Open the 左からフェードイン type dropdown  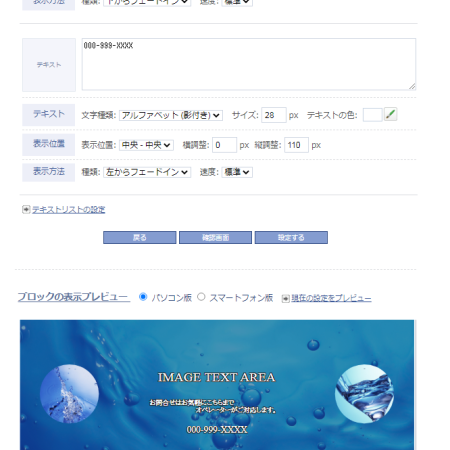pos(147,172)
